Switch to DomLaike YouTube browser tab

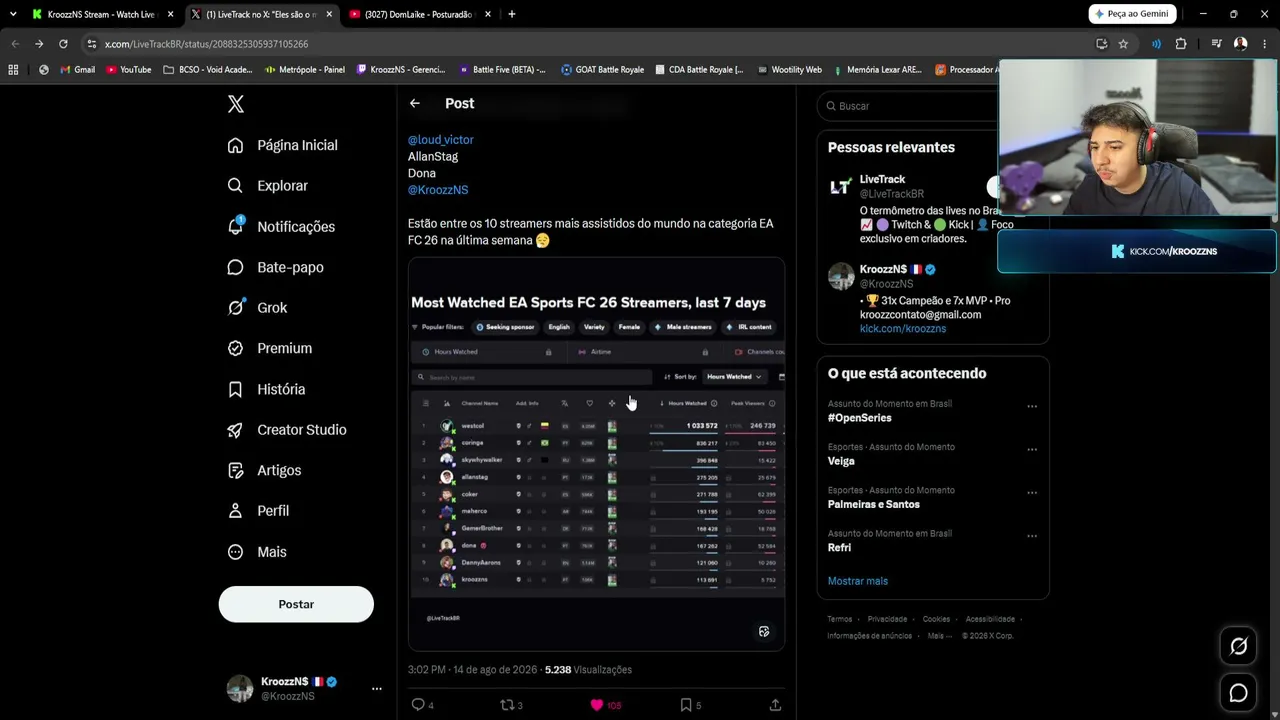[x=418, y=14]
